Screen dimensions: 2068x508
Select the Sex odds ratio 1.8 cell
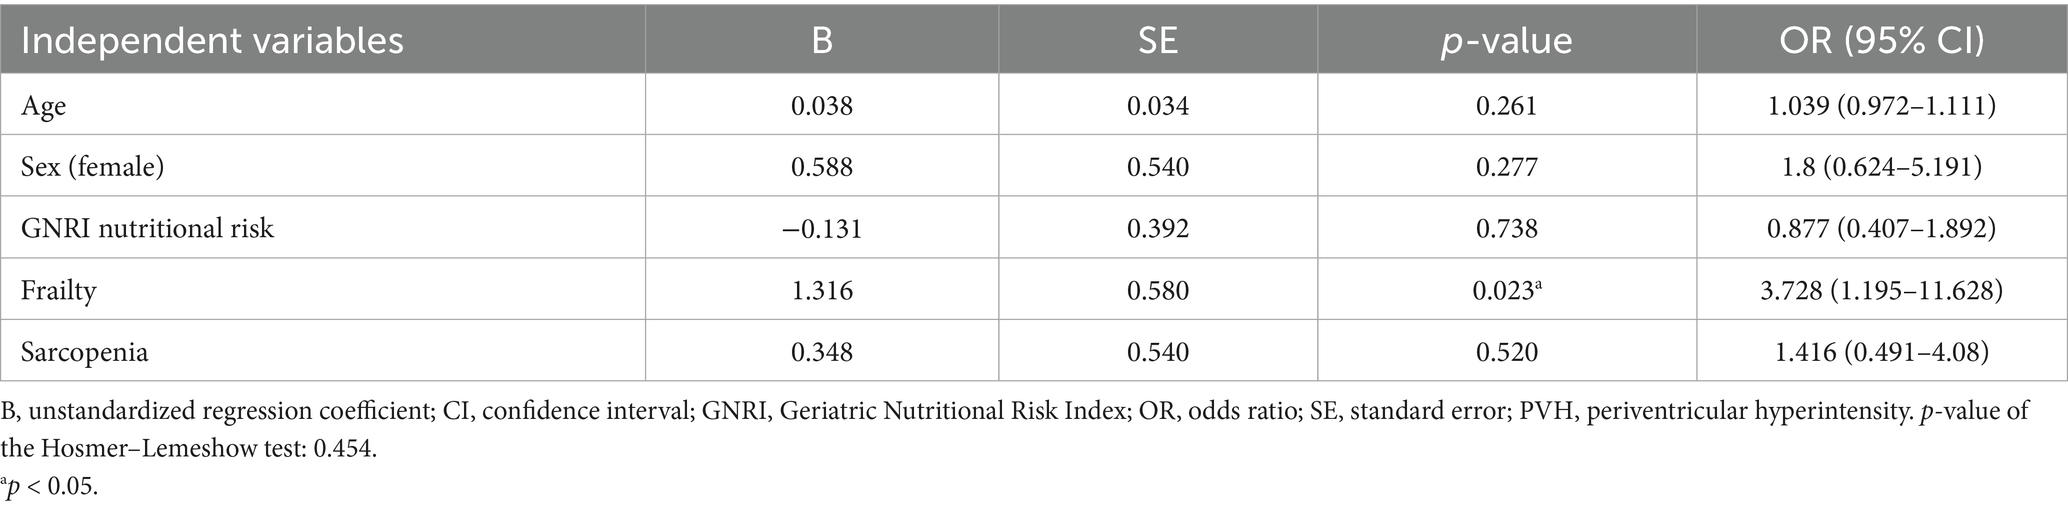point(1881,166)
